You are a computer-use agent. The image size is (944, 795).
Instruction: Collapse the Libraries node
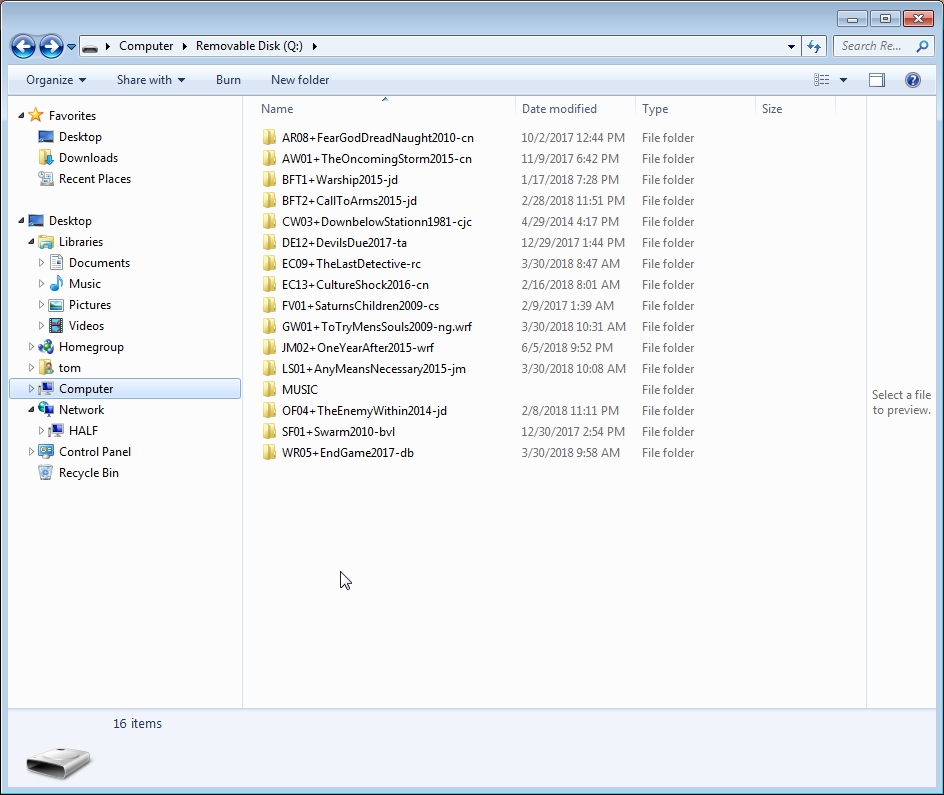coord(31,242)
